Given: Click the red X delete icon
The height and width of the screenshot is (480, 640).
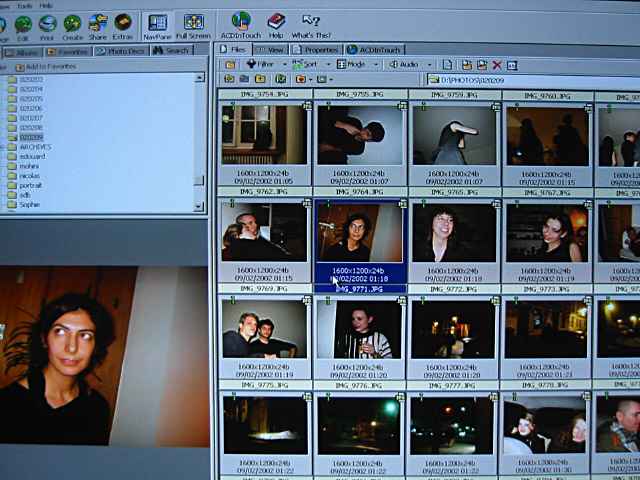Looking at the screenshot, I should [x=497, y=65].
